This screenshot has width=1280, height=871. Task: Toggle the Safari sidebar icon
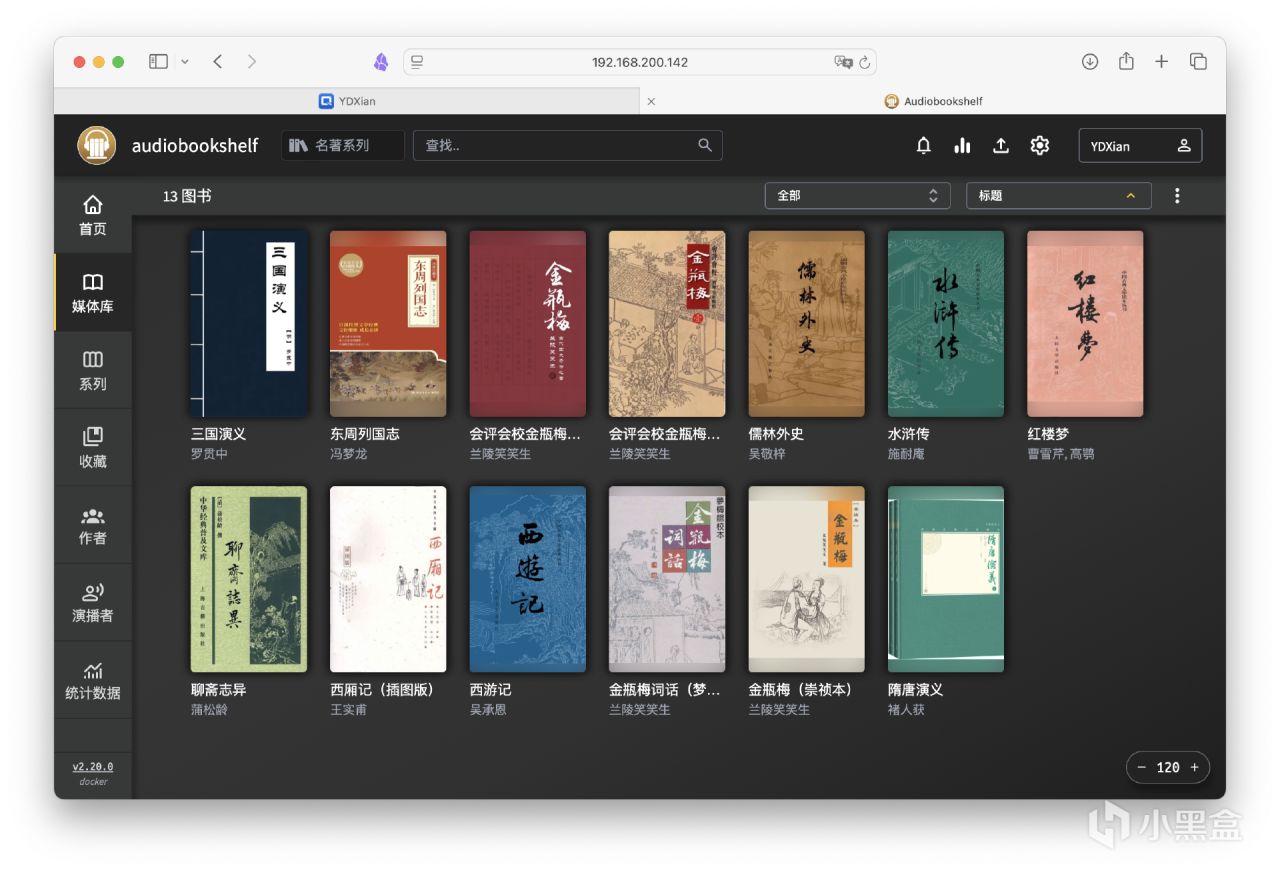[x=158, y=62]
